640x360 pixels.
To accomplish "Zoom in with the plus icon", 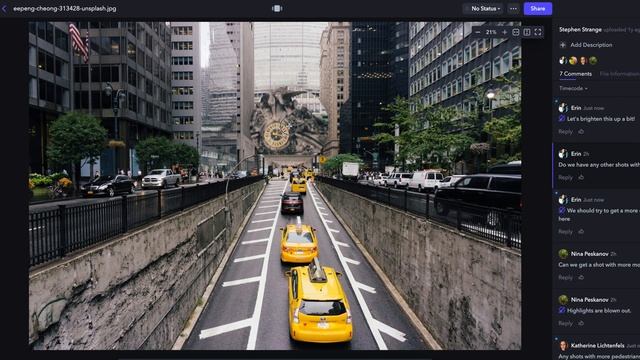I will (504, 32).
